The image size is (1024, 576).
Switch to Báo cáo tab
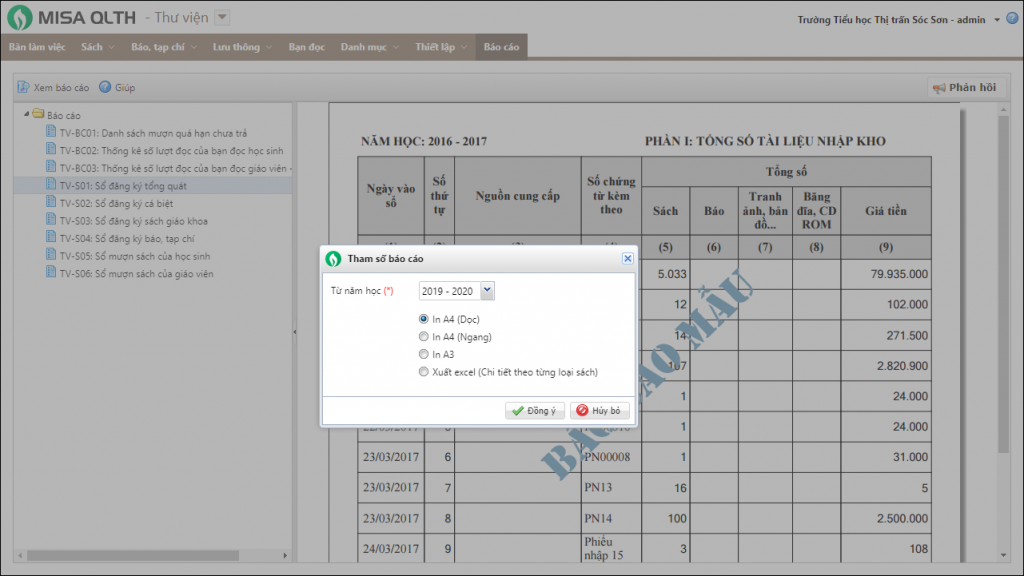(x=502, y=47)
